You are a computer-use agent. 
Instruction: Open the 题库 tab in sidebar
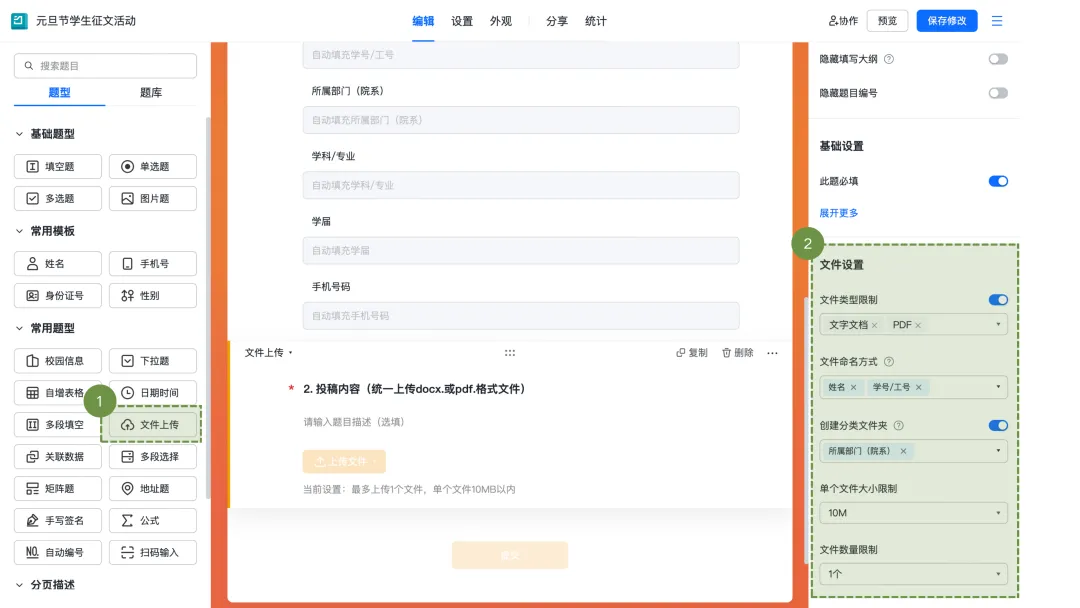(x=151, y=92)
